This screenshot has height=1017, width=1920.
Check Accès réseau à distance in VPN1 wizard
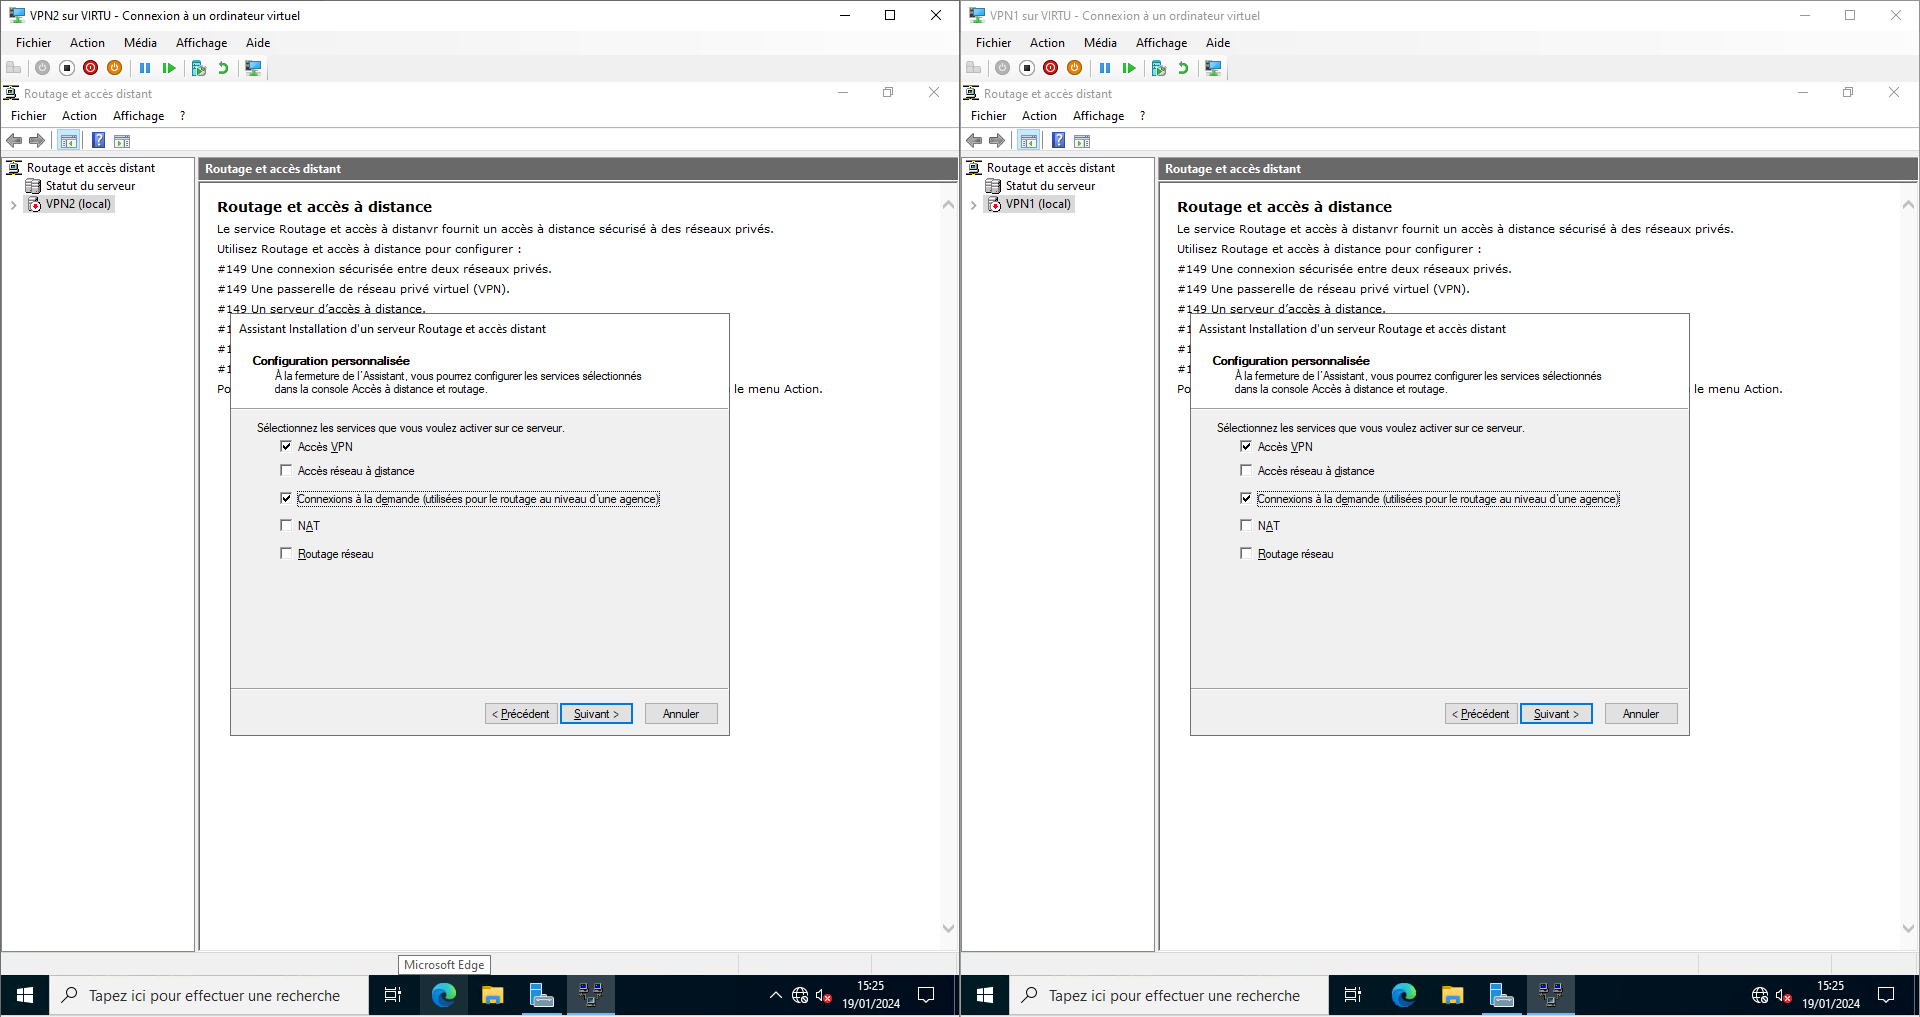pos(1246,471)
